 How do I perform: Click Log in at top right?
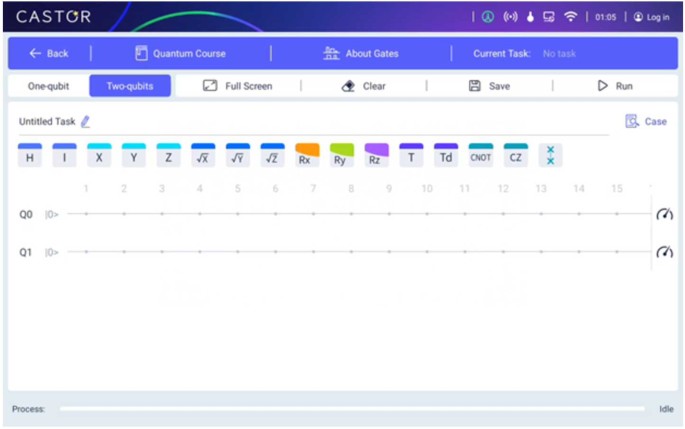(651, 17)
